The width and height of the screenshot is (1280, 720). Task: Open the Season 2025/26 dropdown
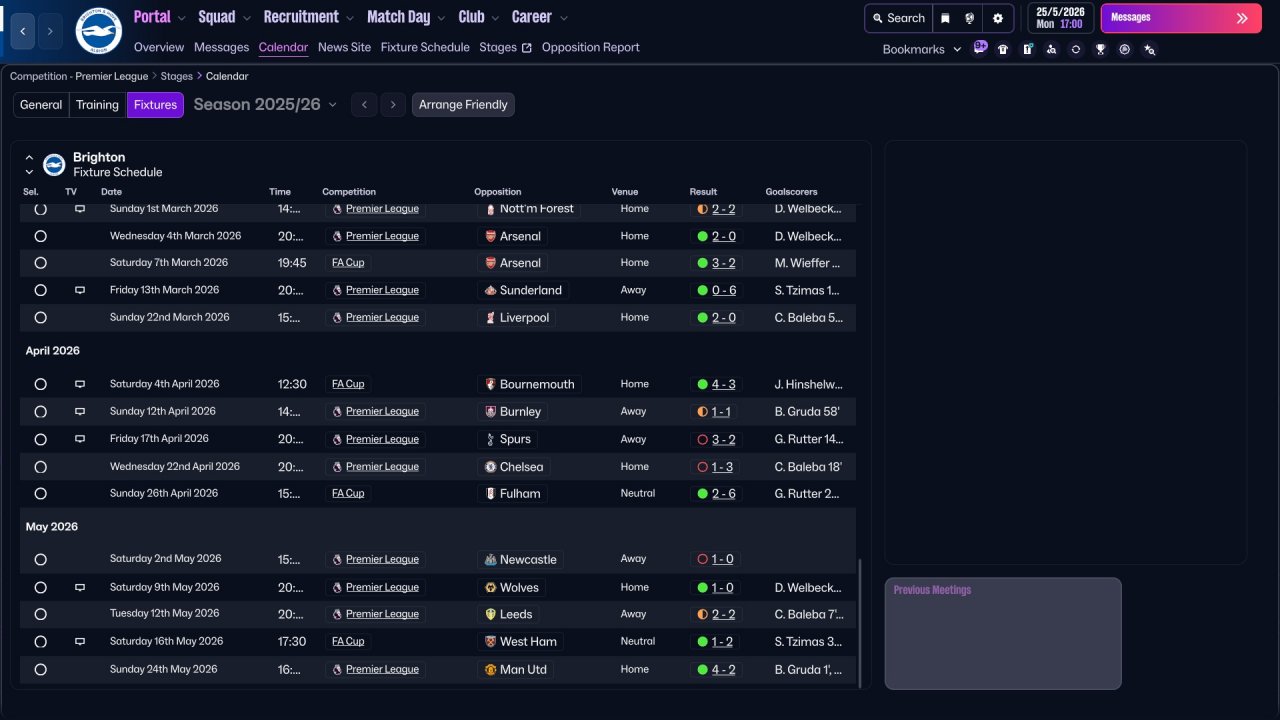tap(265, 104)
